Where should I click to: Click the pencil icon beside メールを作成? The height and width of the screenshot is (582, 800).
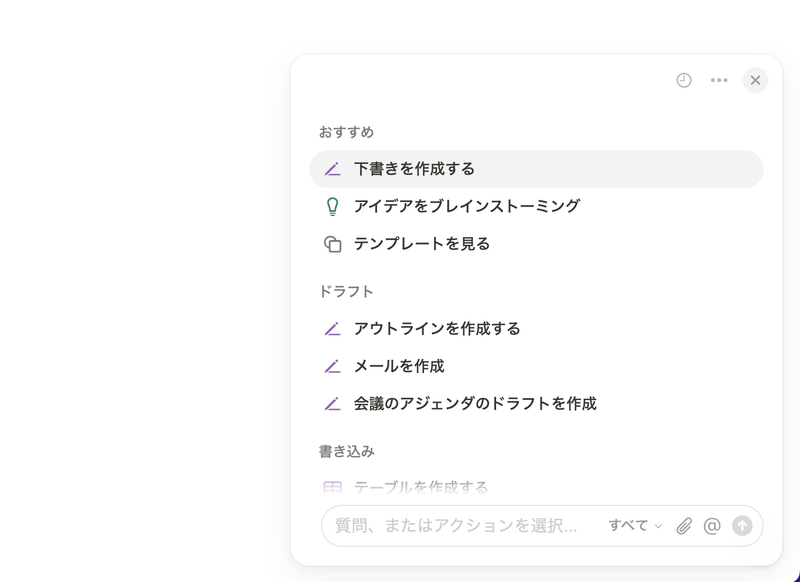333,366
